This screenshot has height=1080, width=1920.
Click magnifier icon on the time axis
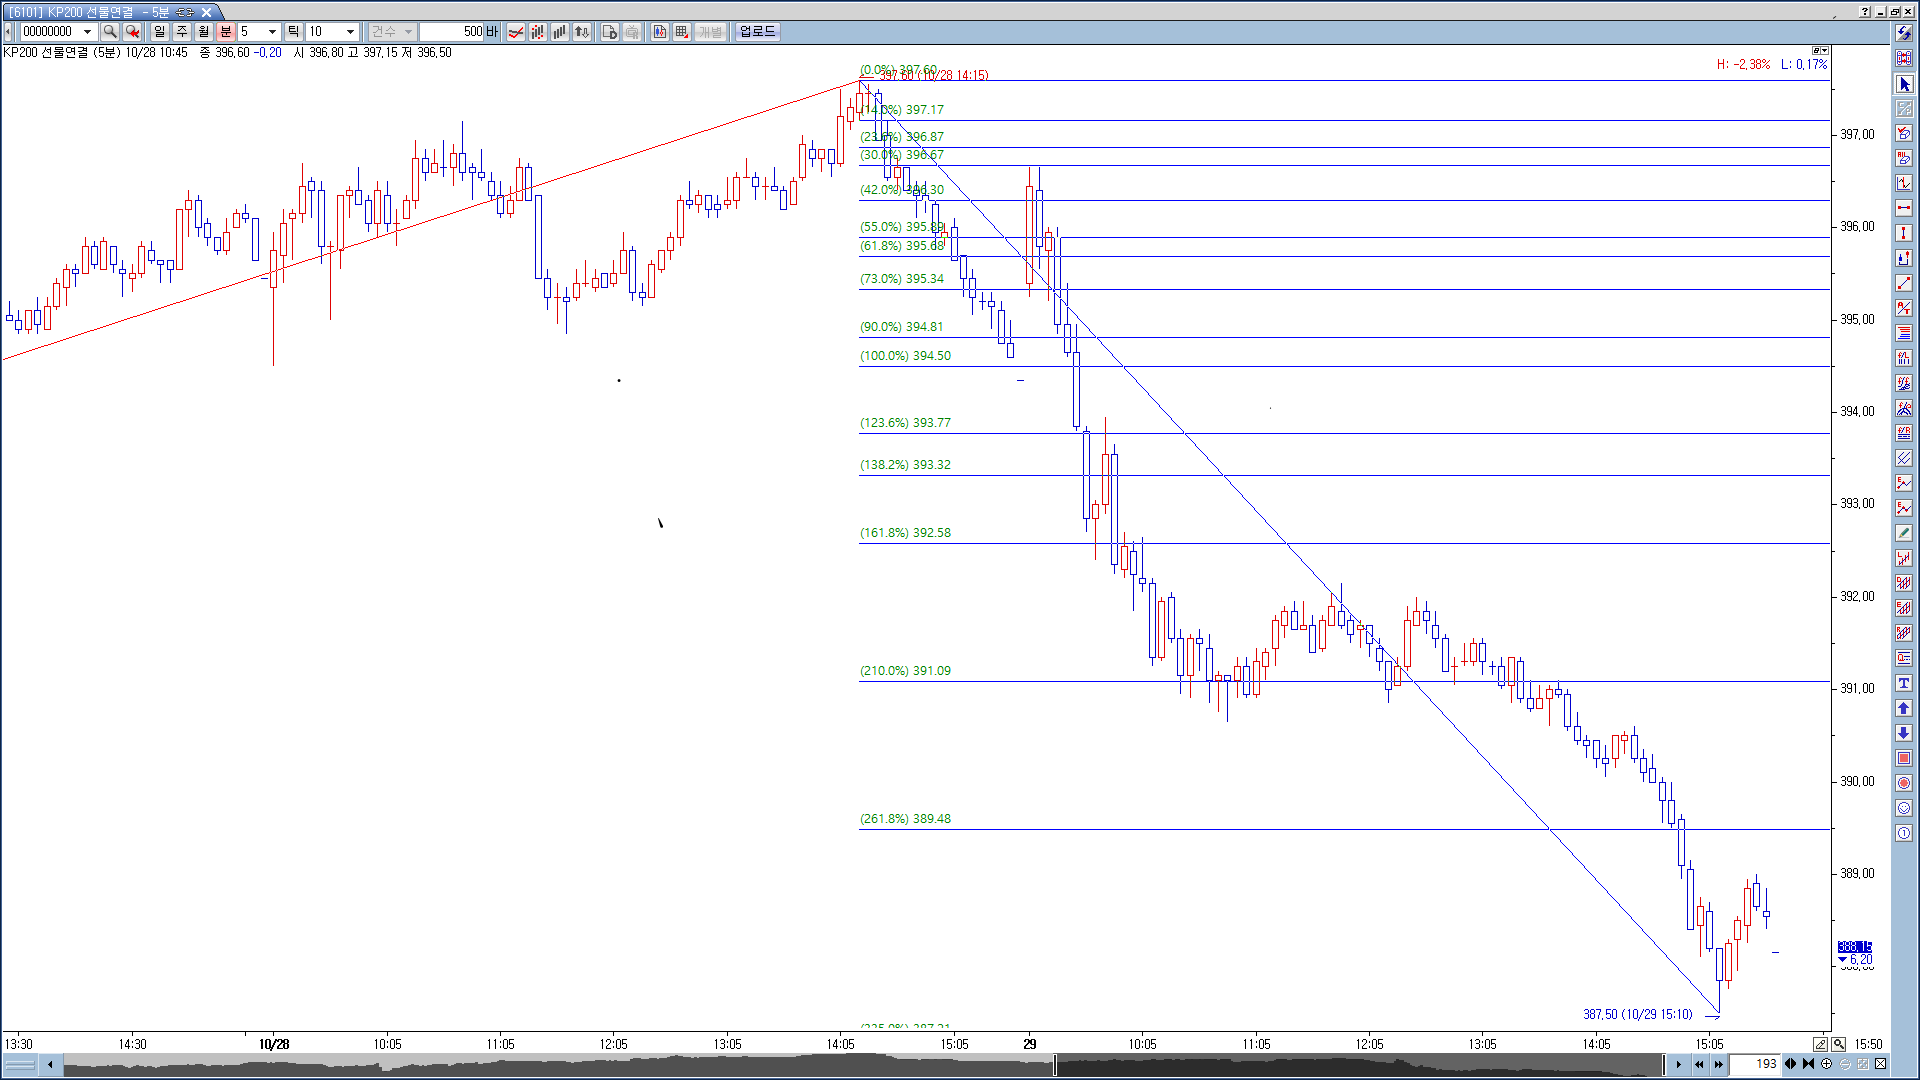click(1838, 1044)
